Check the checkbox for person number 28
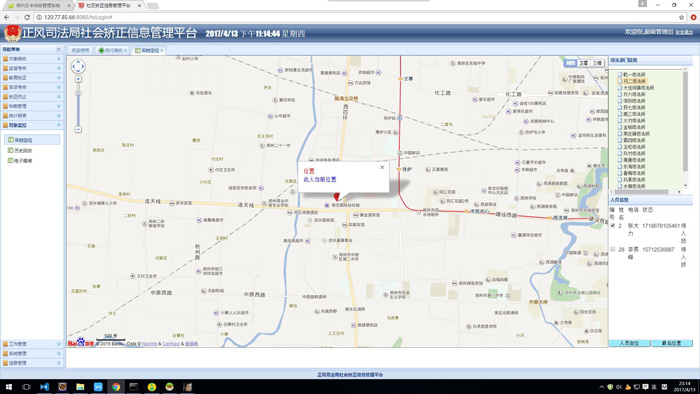 [612, 249]
